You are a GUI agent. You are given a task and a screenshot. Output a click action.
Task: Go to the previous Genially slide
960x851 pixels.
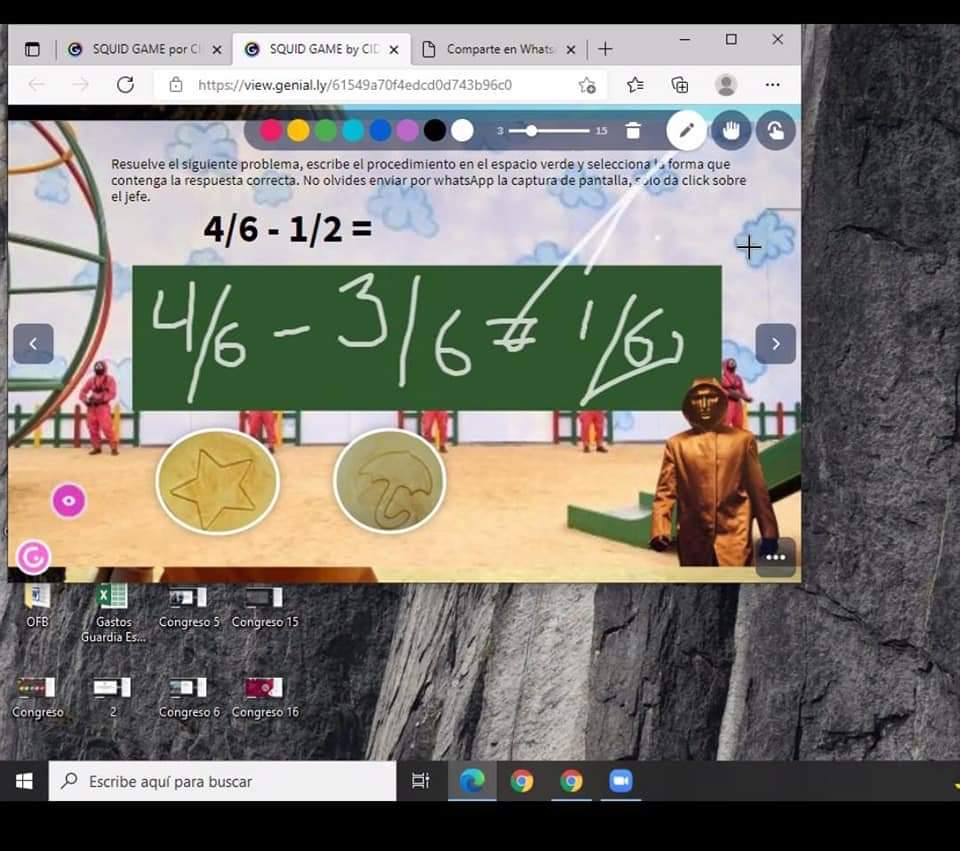pyautogui.click(x=34, y=343)
